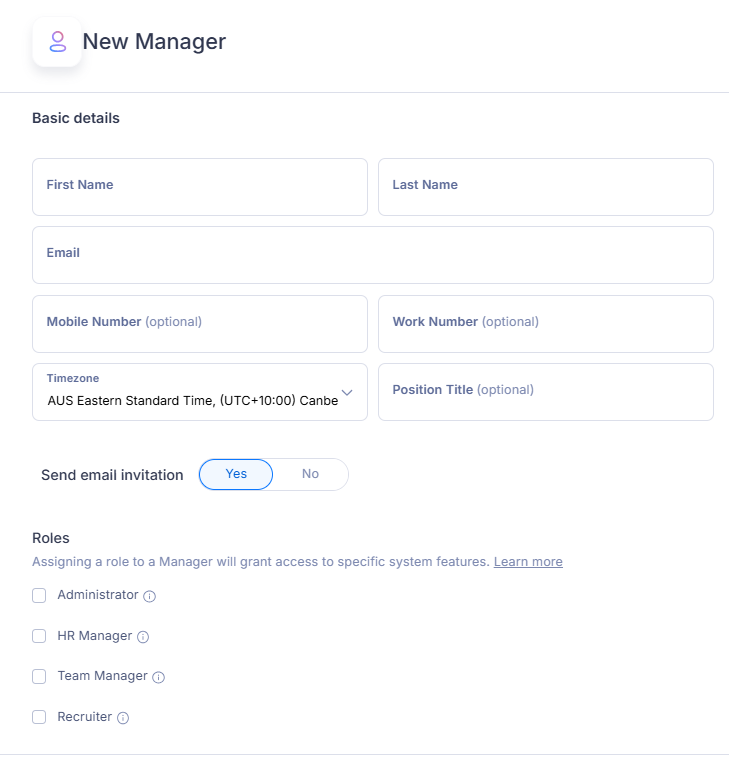Show Team Manager role info tooltip icon

coord(158,677)
